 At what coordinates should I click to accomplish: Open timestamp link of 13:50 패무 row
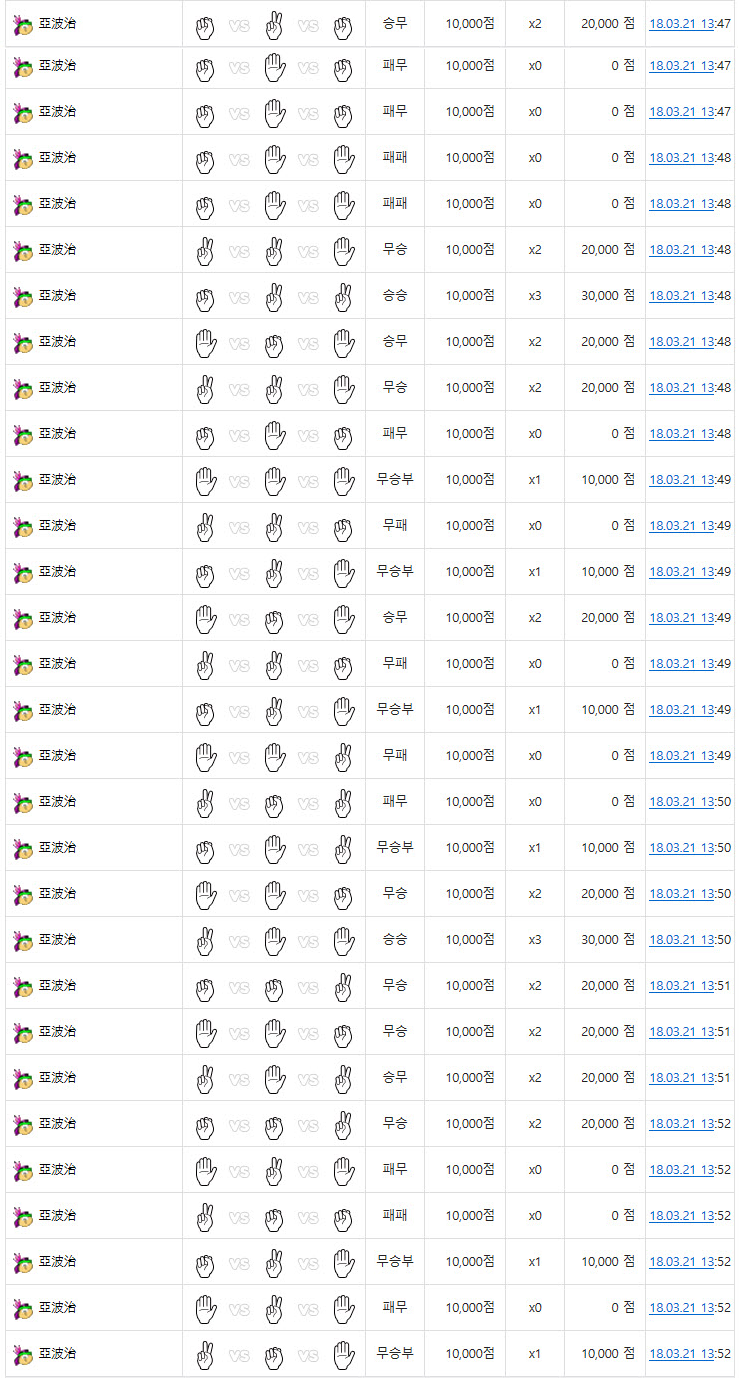690,802
